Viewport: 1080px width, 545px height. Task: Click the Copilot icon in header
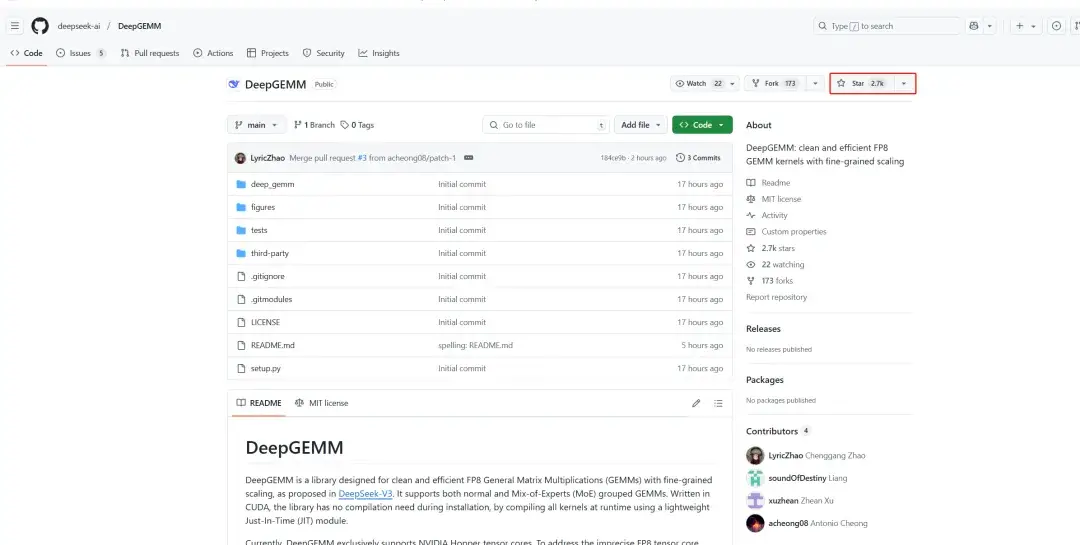click(x=974, y=26)
